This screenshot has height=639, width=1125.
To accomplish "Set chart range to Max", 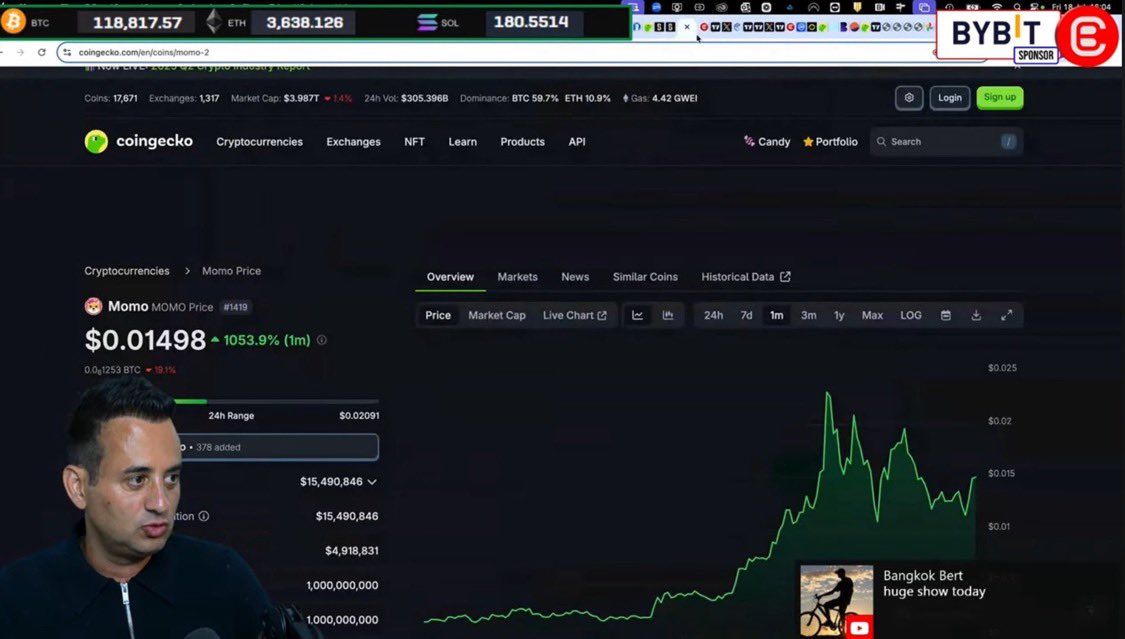I will (872, 315).
